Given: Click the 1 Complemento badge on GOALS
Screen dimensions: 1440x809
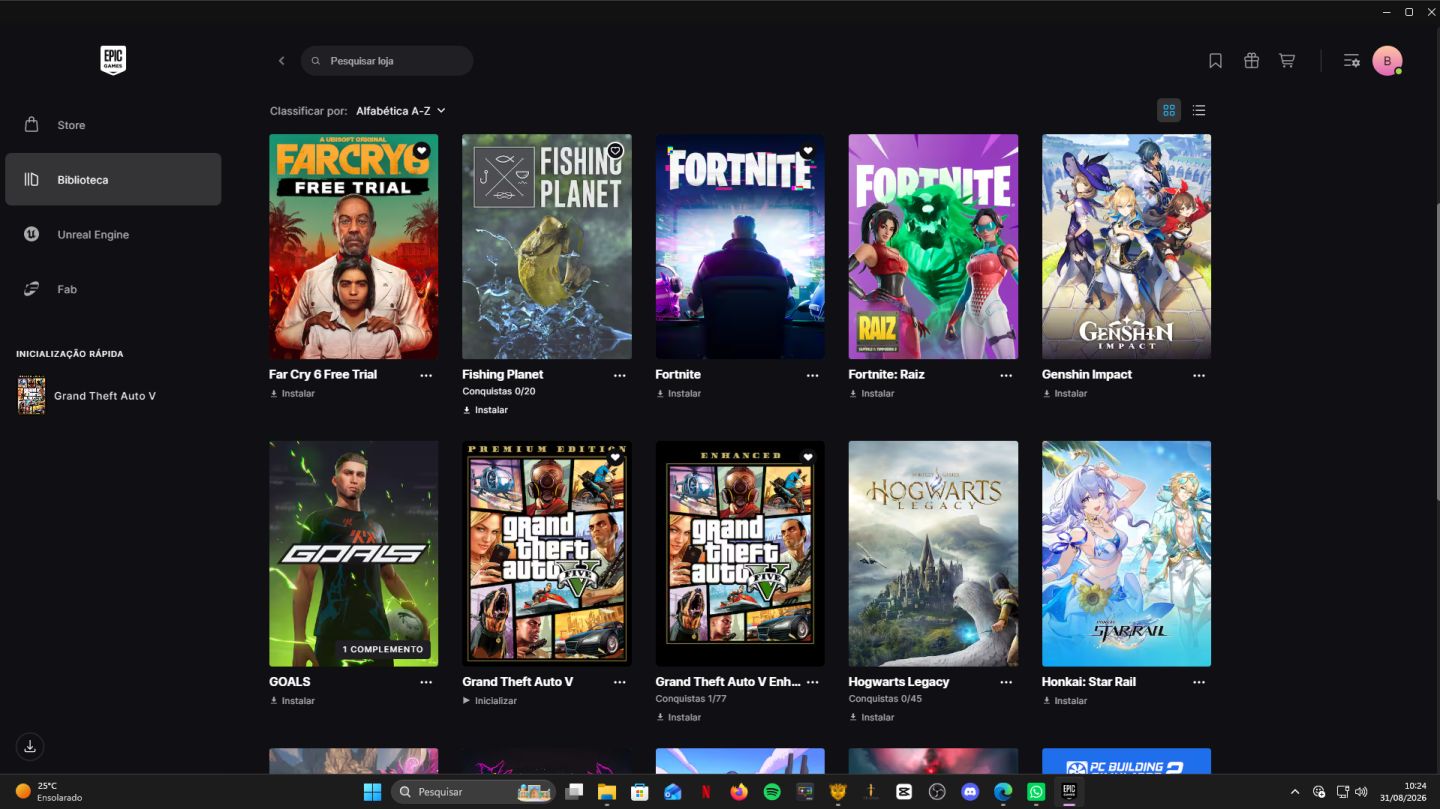Looking at the screenshot, I should pos(383,649).
